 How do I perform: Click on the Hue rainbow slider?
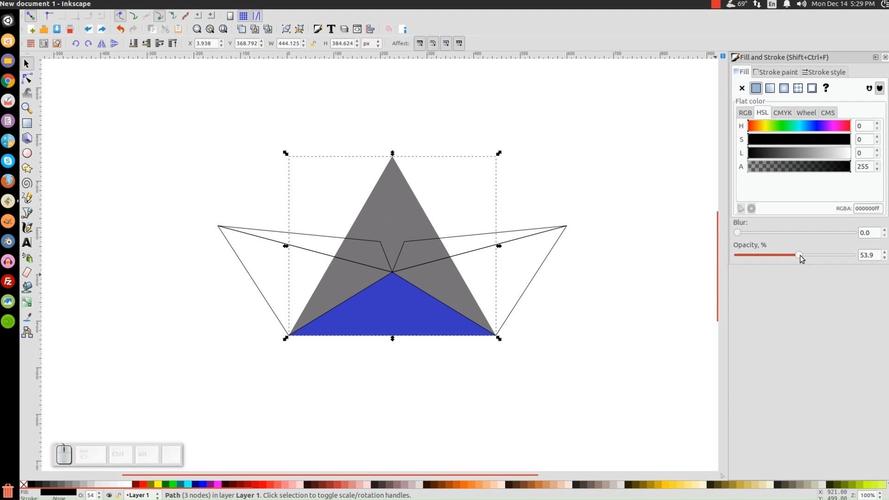[x=799, y=126]
